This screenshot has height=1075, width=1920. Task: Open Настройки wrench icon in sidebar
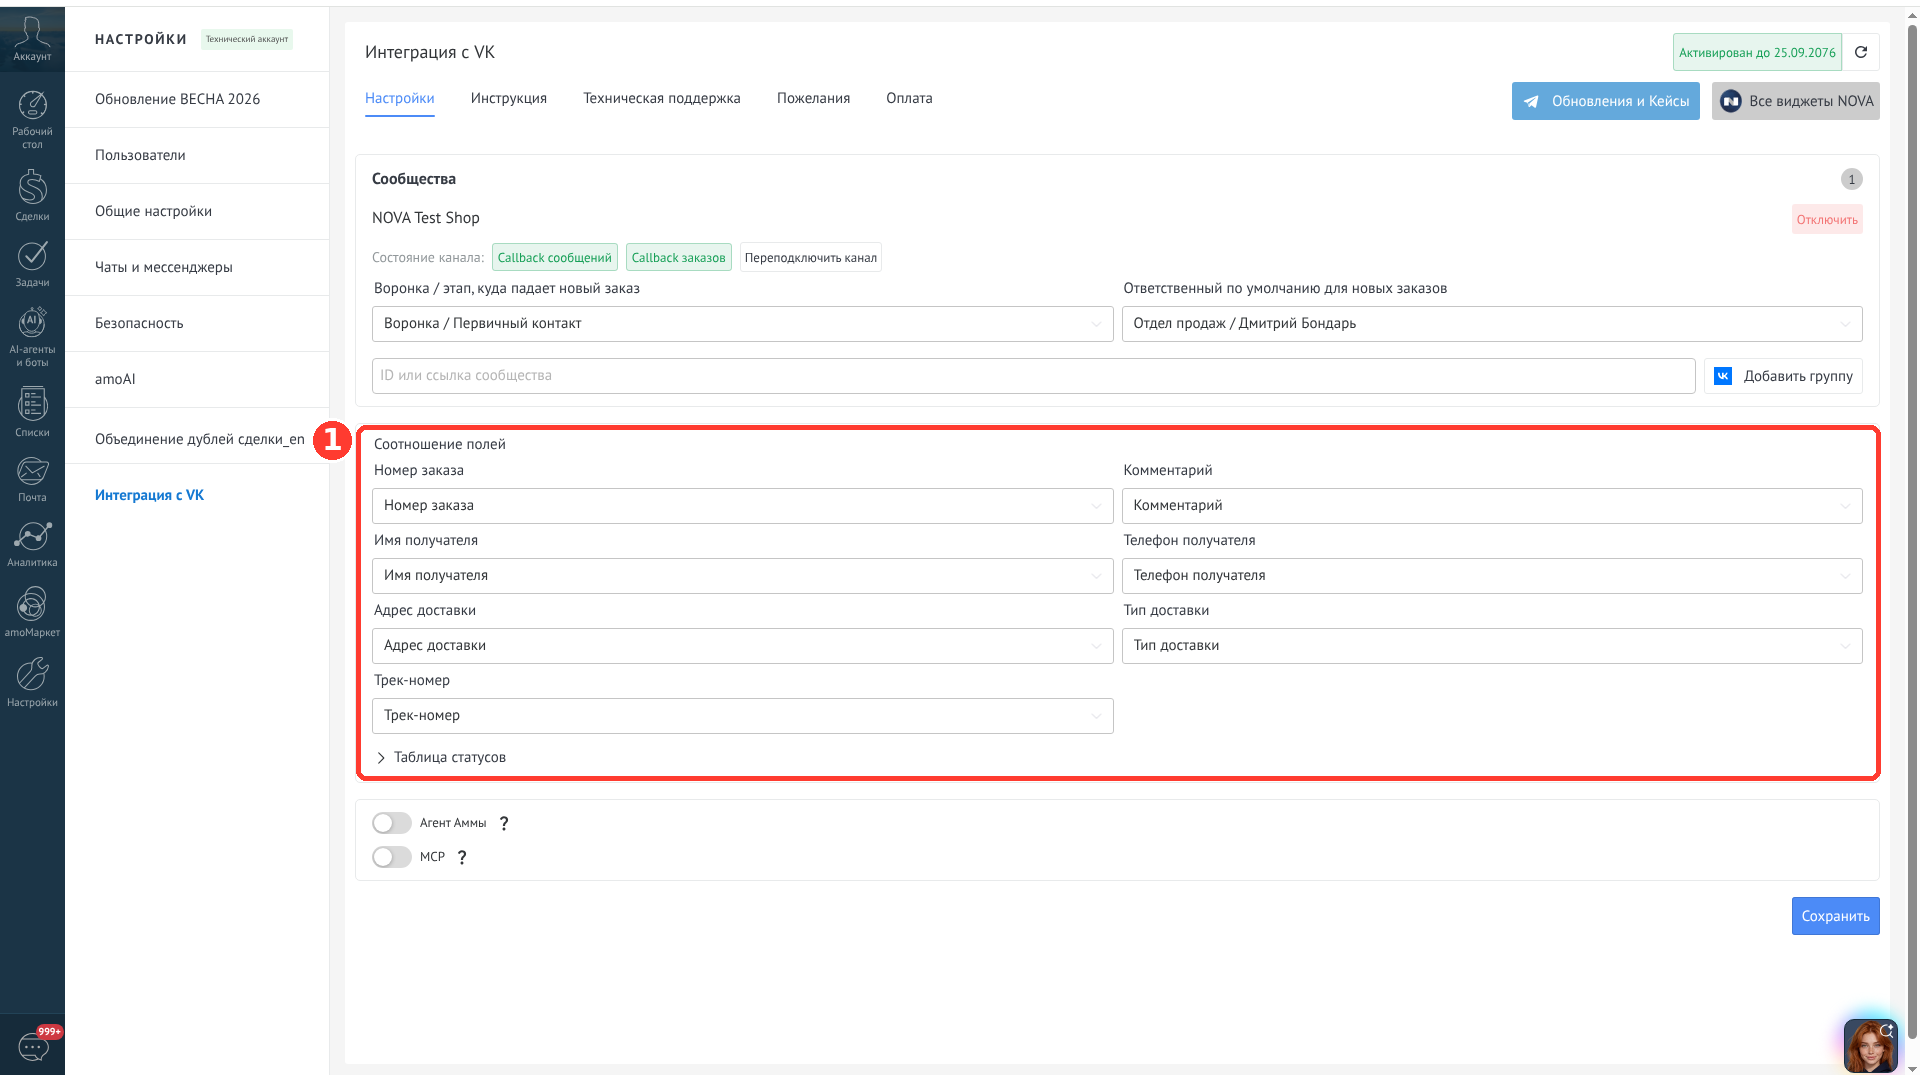point(32,682)
